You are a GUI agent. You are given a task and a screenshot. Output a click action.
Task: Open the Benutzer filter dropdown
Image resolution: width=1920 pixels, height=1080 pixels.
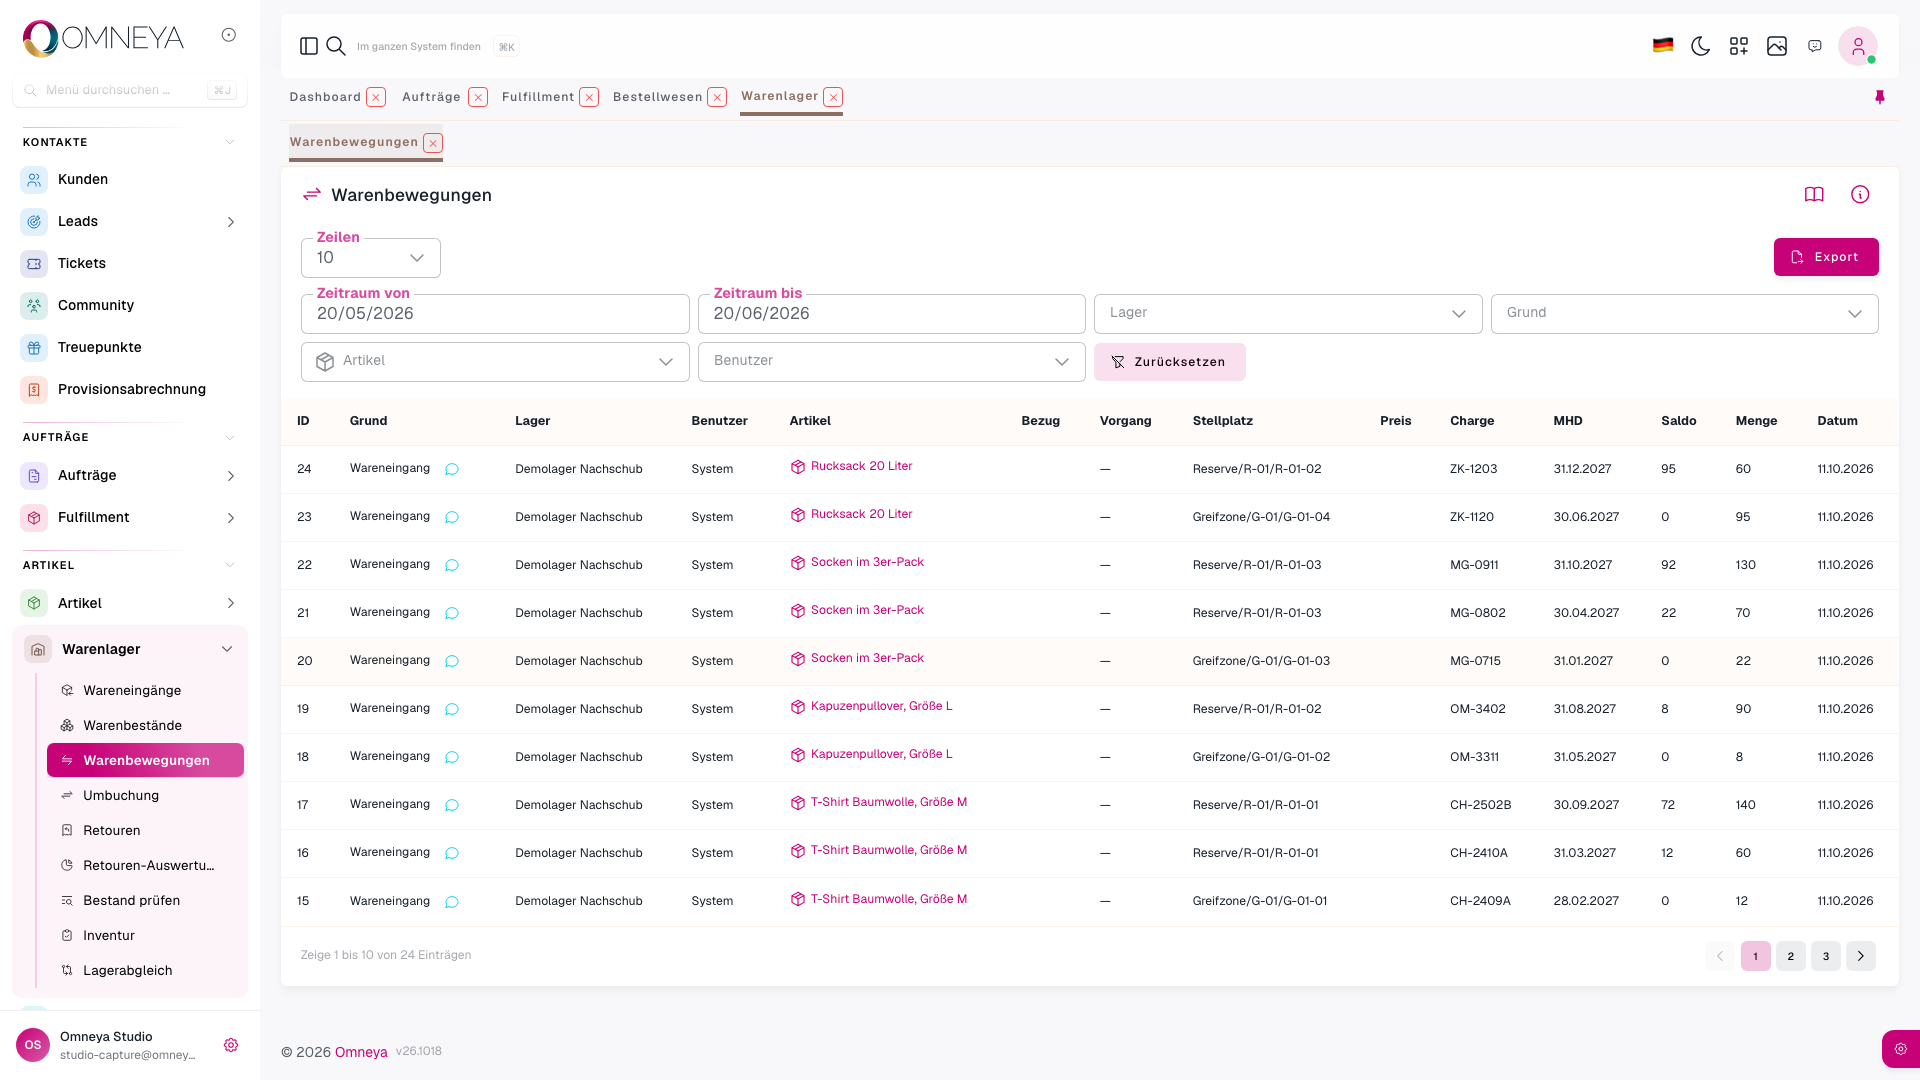892,362
